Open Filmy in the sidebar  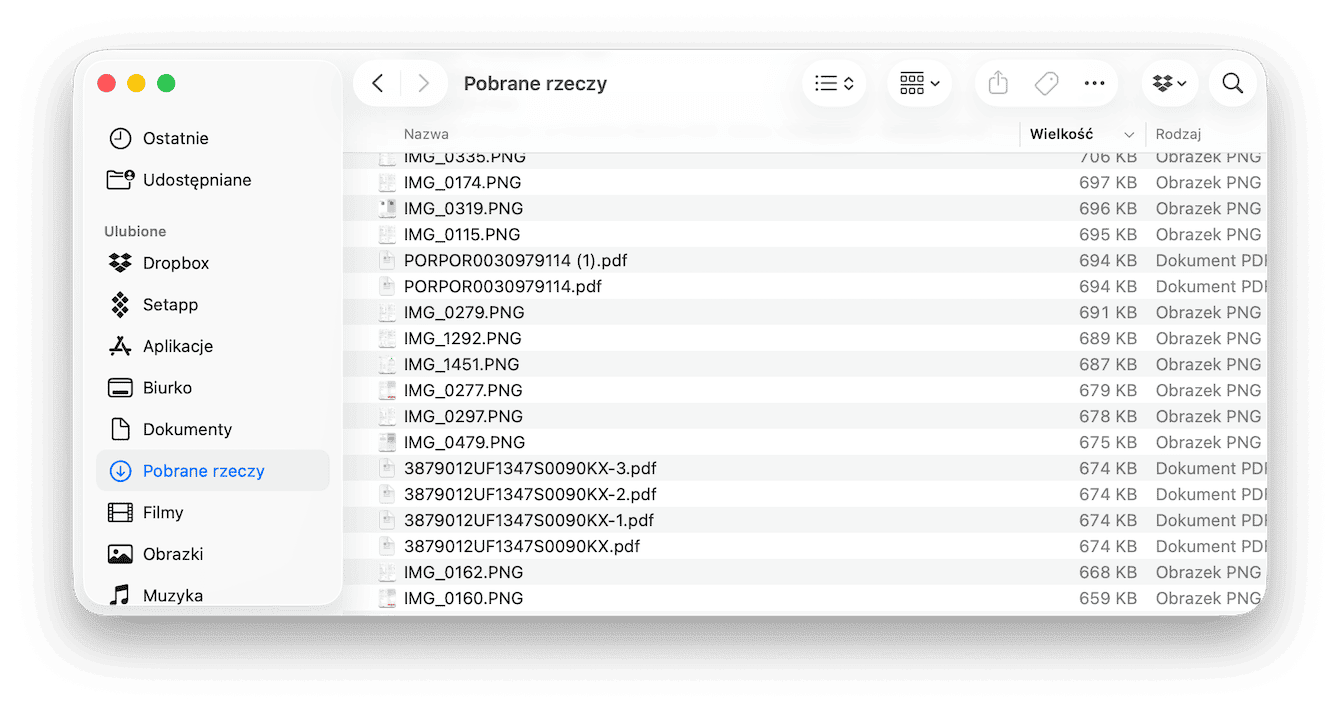(x=213, y=512)
